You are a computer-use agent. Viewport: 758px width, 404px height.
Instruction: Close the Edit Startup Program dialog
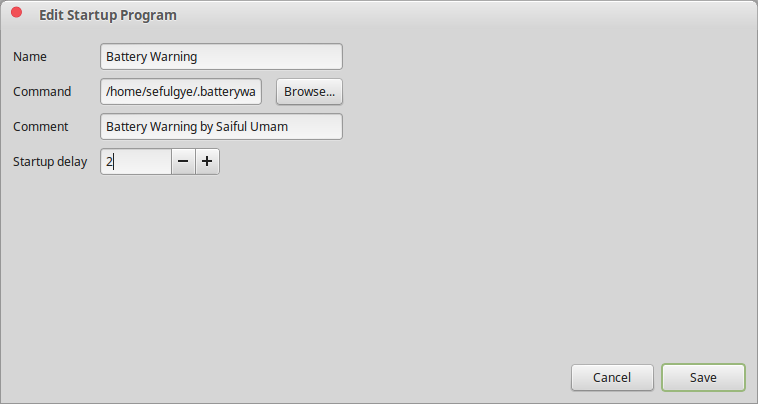[x=17, y=14]
